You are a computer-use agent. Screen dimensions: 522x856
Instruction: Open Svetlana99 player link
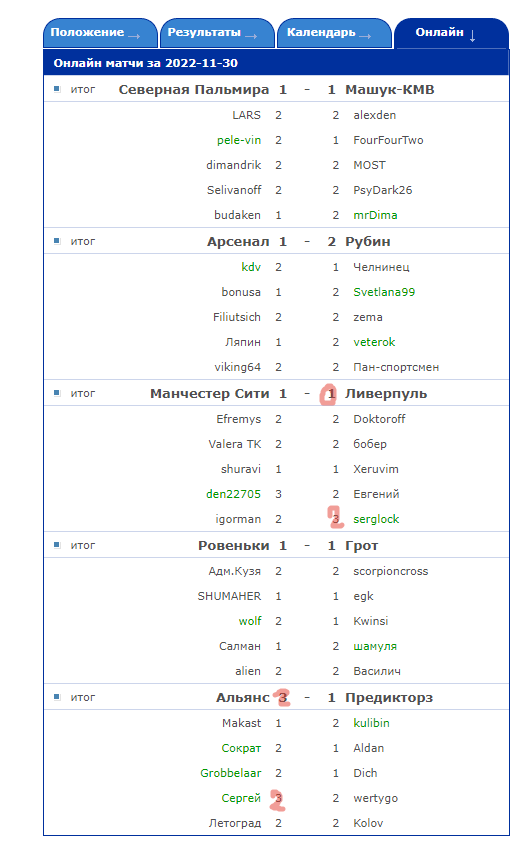[384, 292]
